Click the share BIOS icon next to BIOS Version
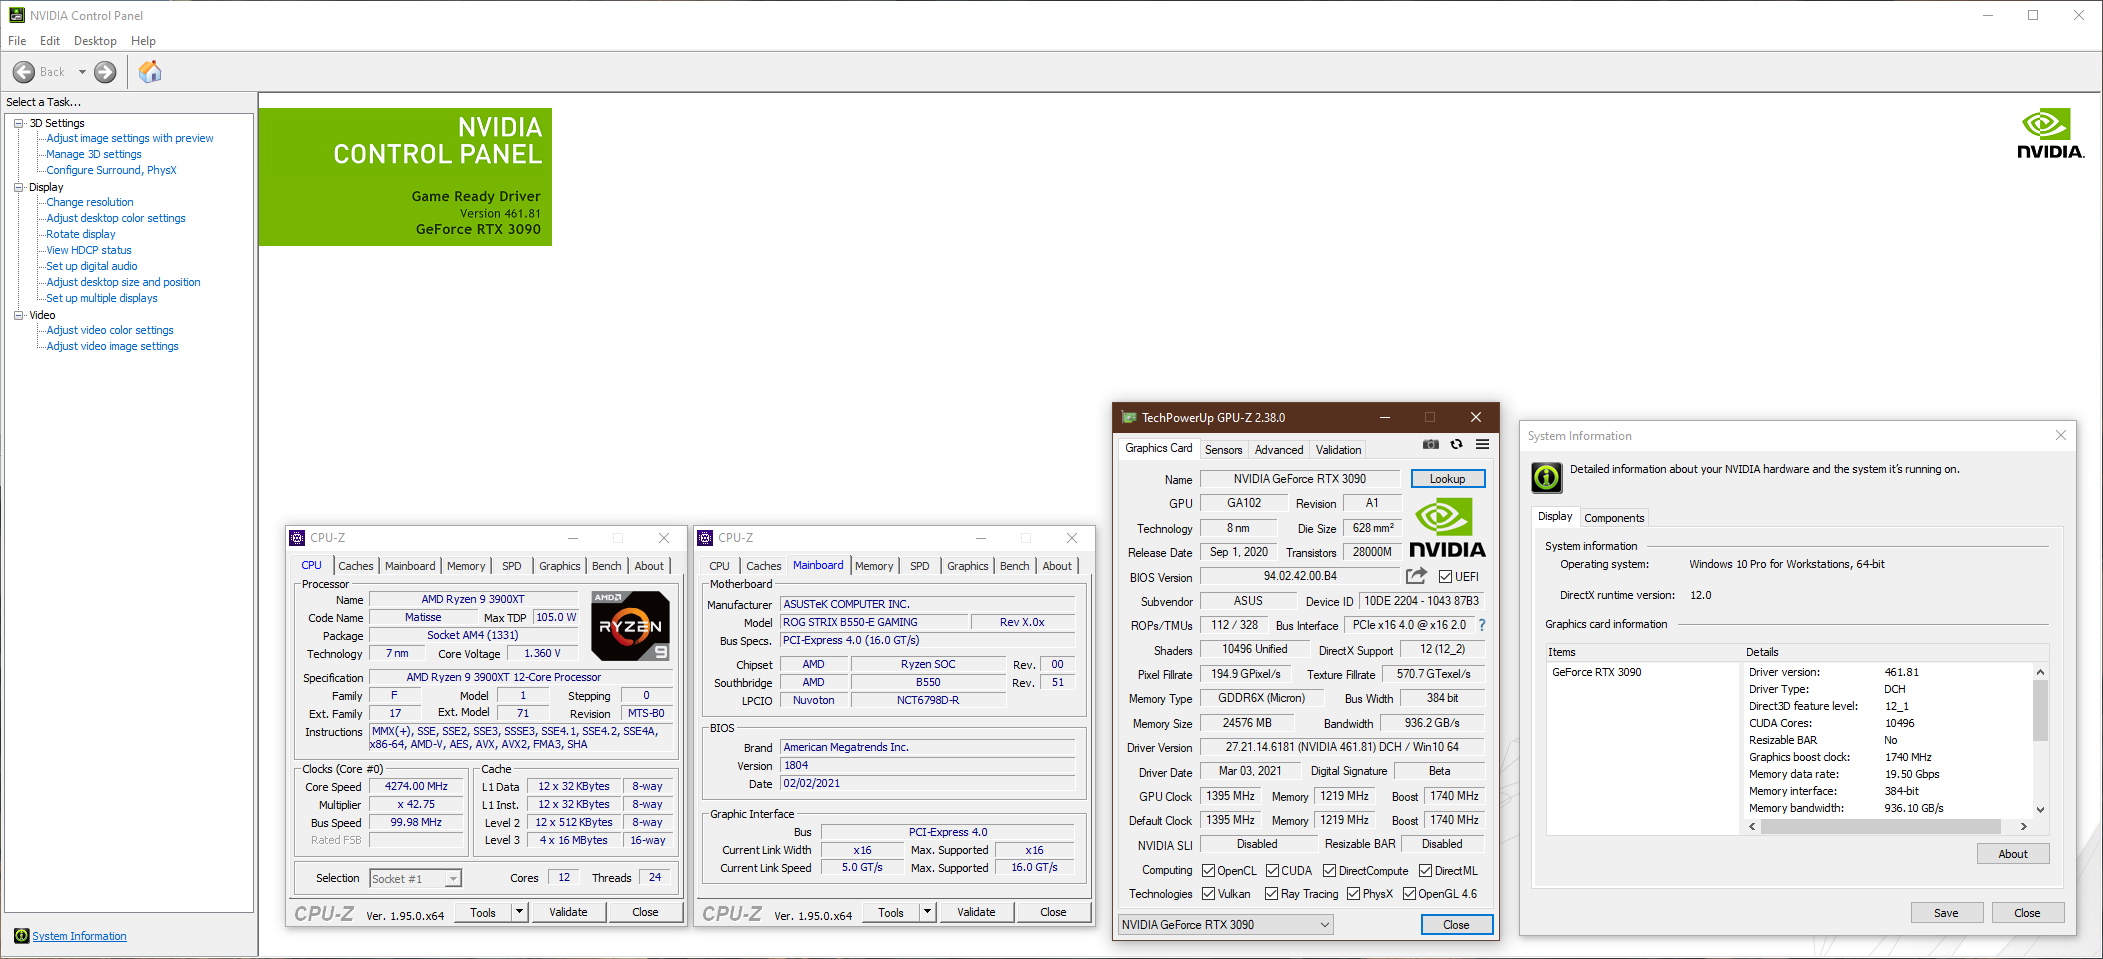The image size is (2103, 959). pyautogui.click(x=1416, y=576)
